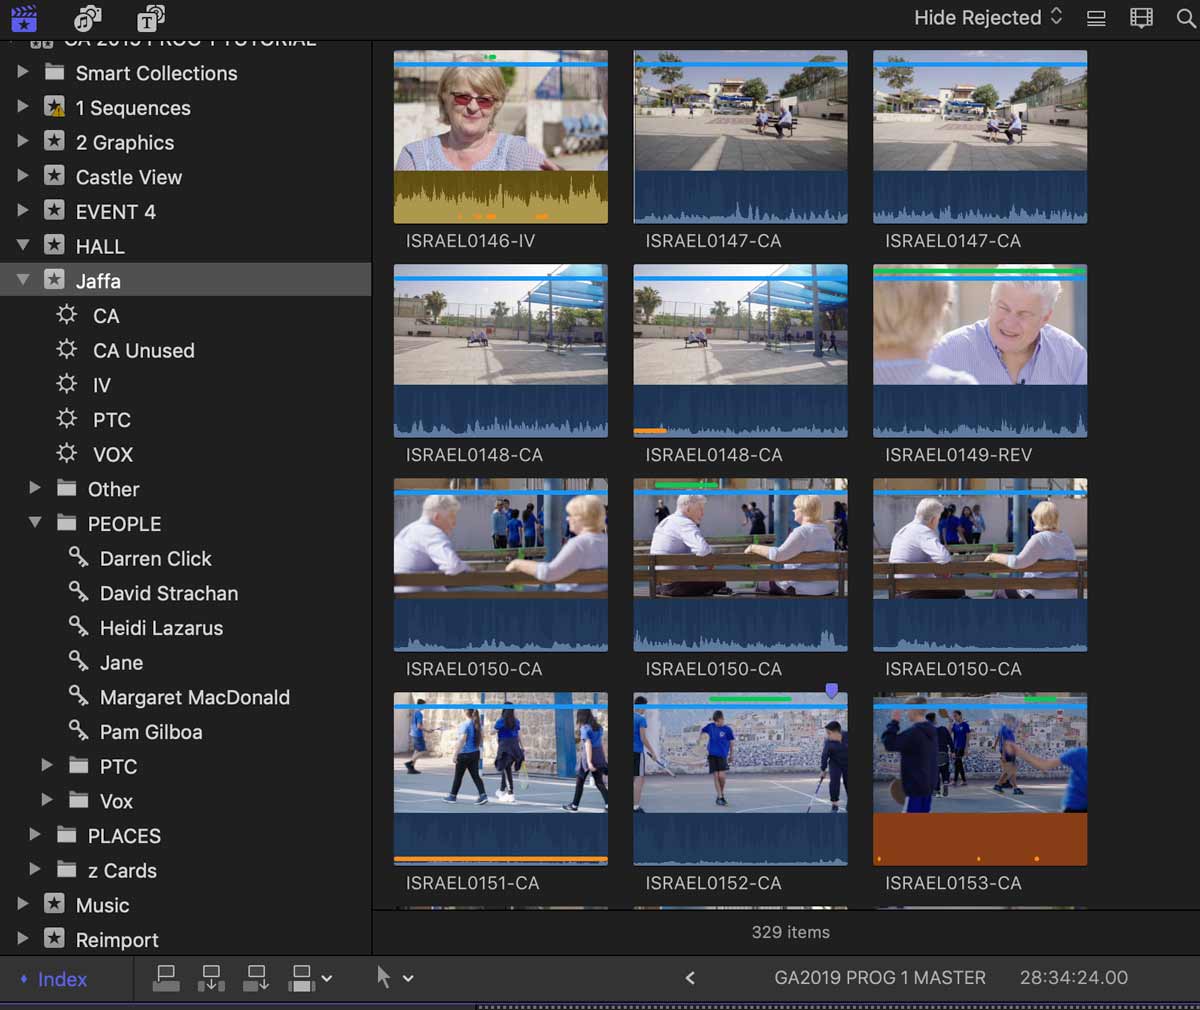Select the ISRAEL0153-CA clip thumbnail
1200x1010 pixels.
(x=980, y=779)
